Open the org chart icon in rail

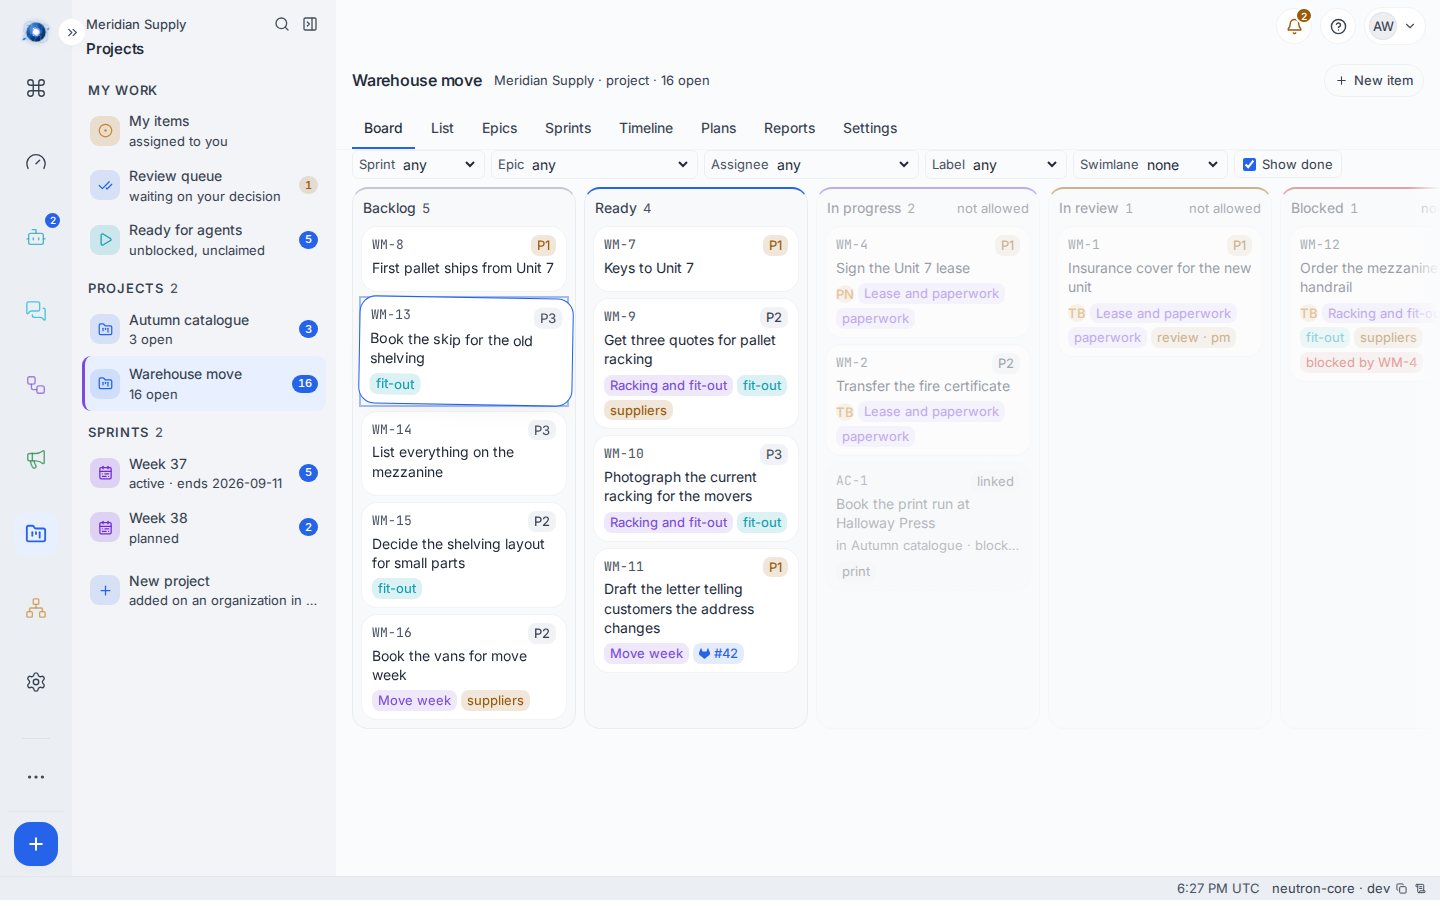pos(36,608)
